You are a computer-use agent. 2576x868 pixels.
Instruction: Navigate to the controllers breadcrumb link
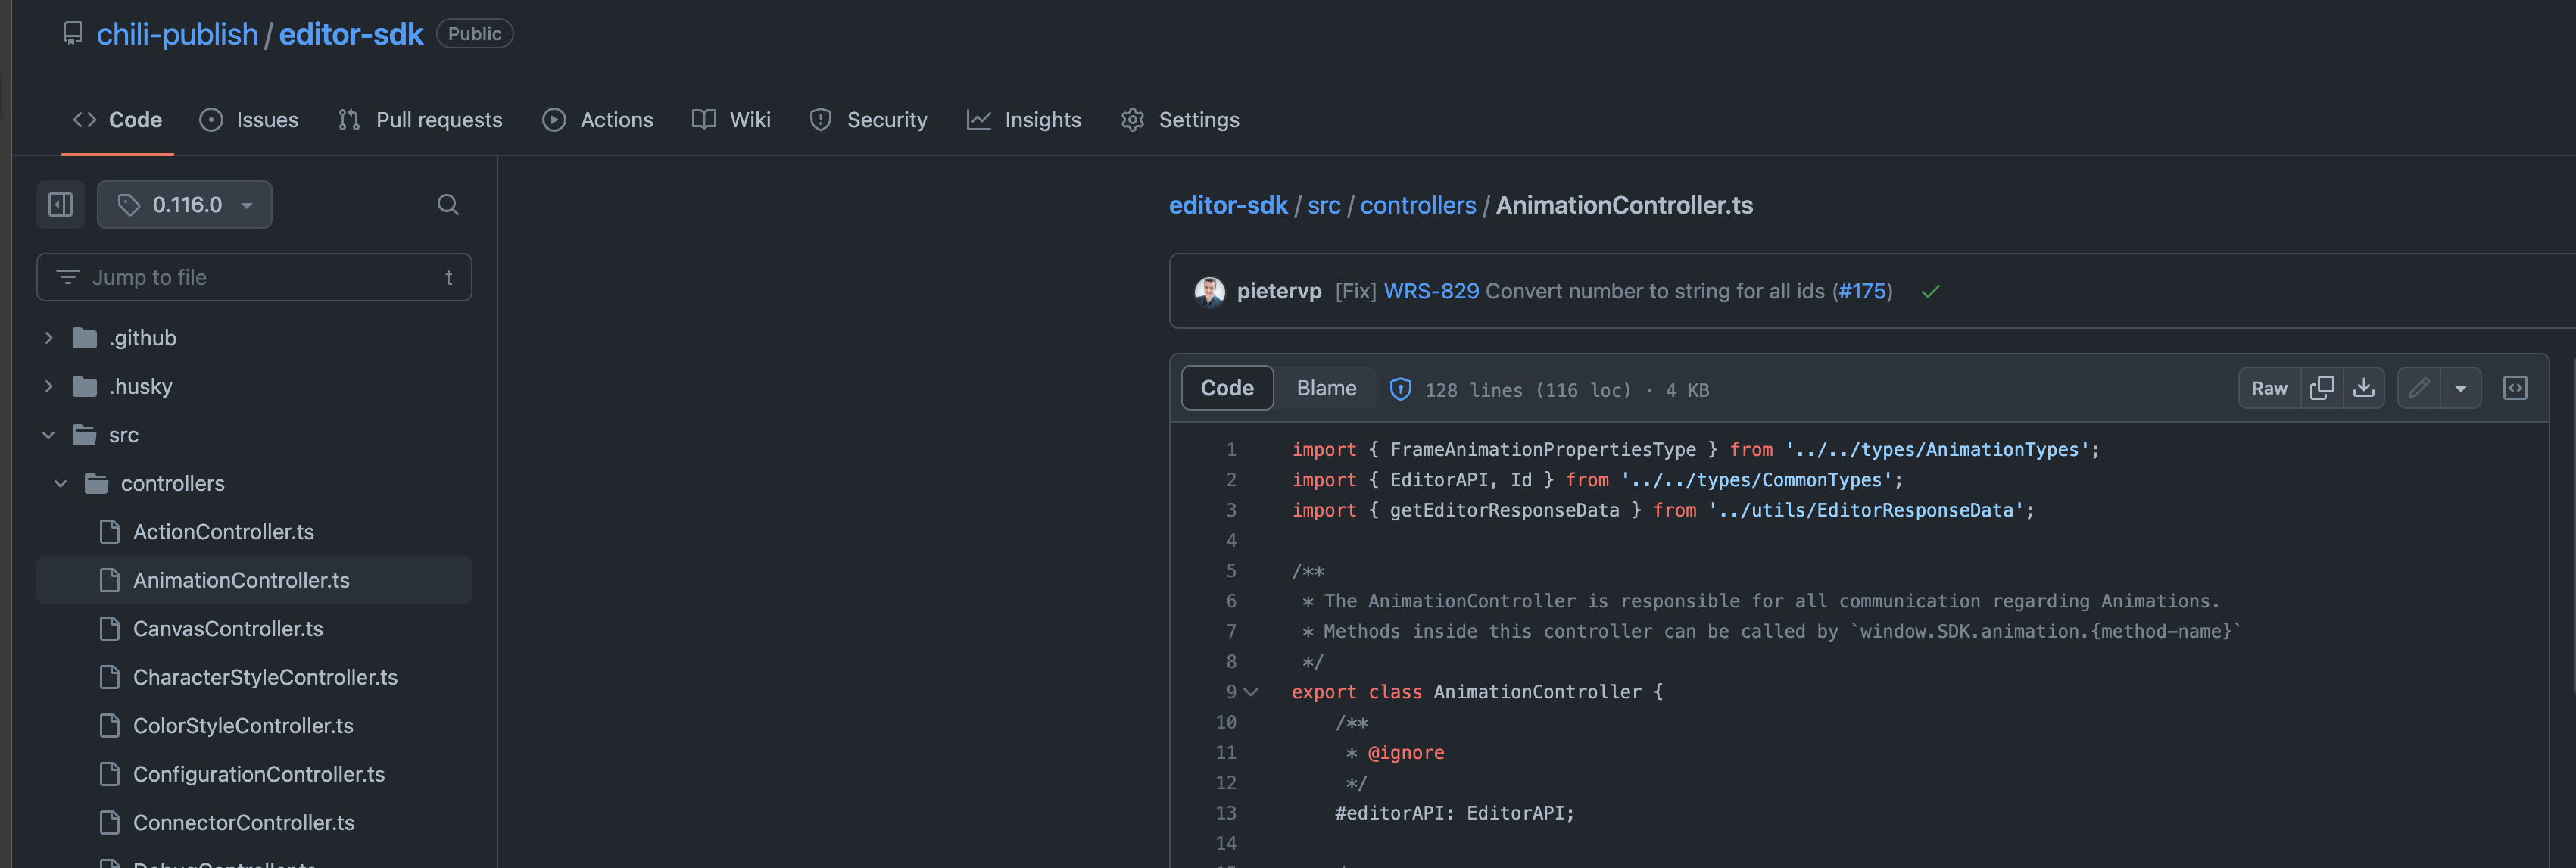(x=1418, y=204)
